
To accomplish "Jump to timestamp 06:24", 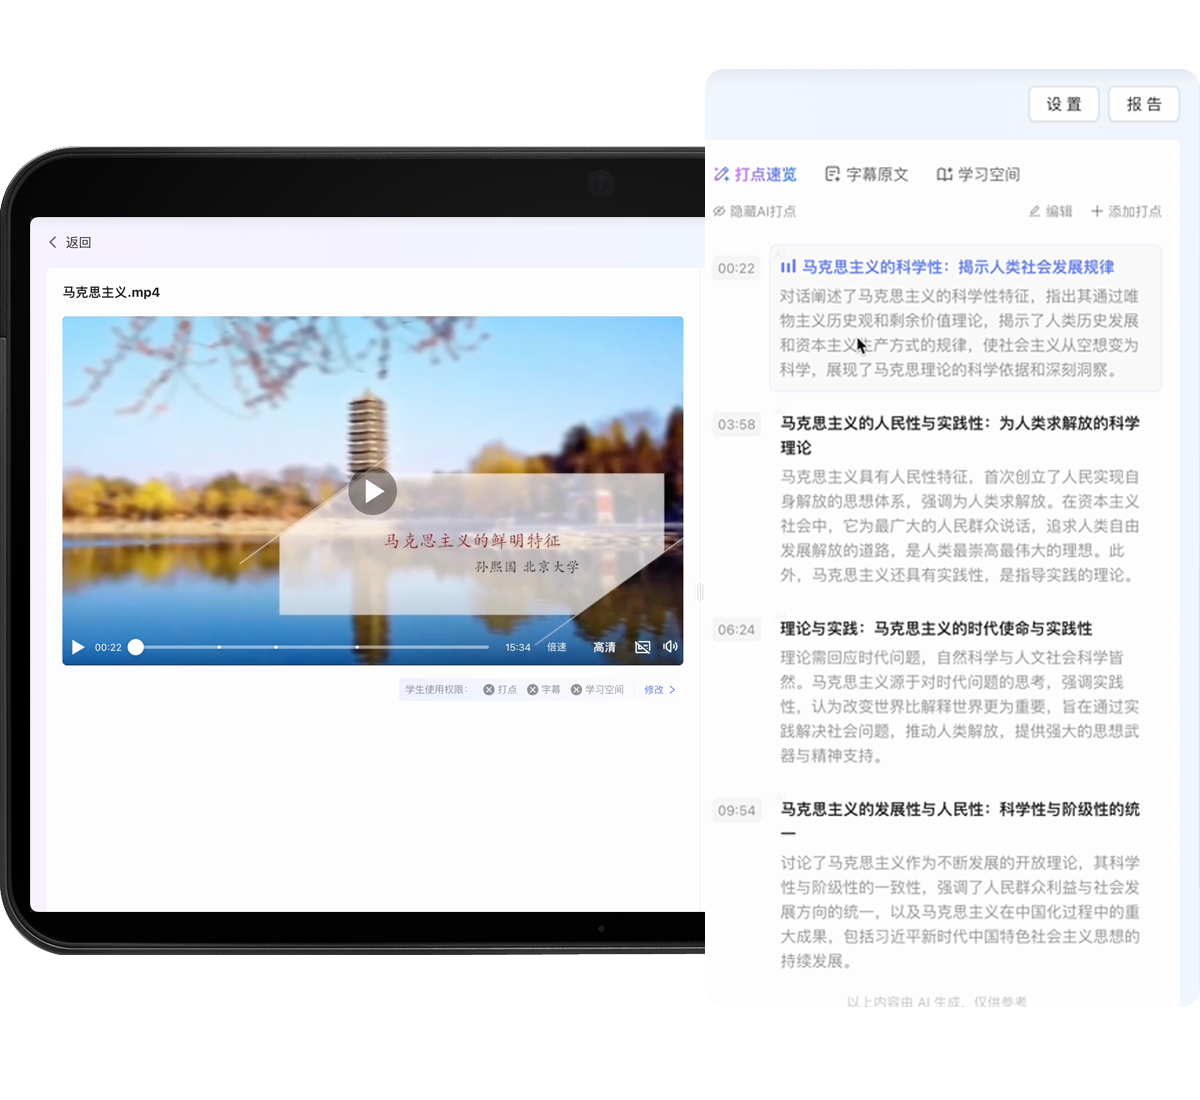I will (736, 629).
